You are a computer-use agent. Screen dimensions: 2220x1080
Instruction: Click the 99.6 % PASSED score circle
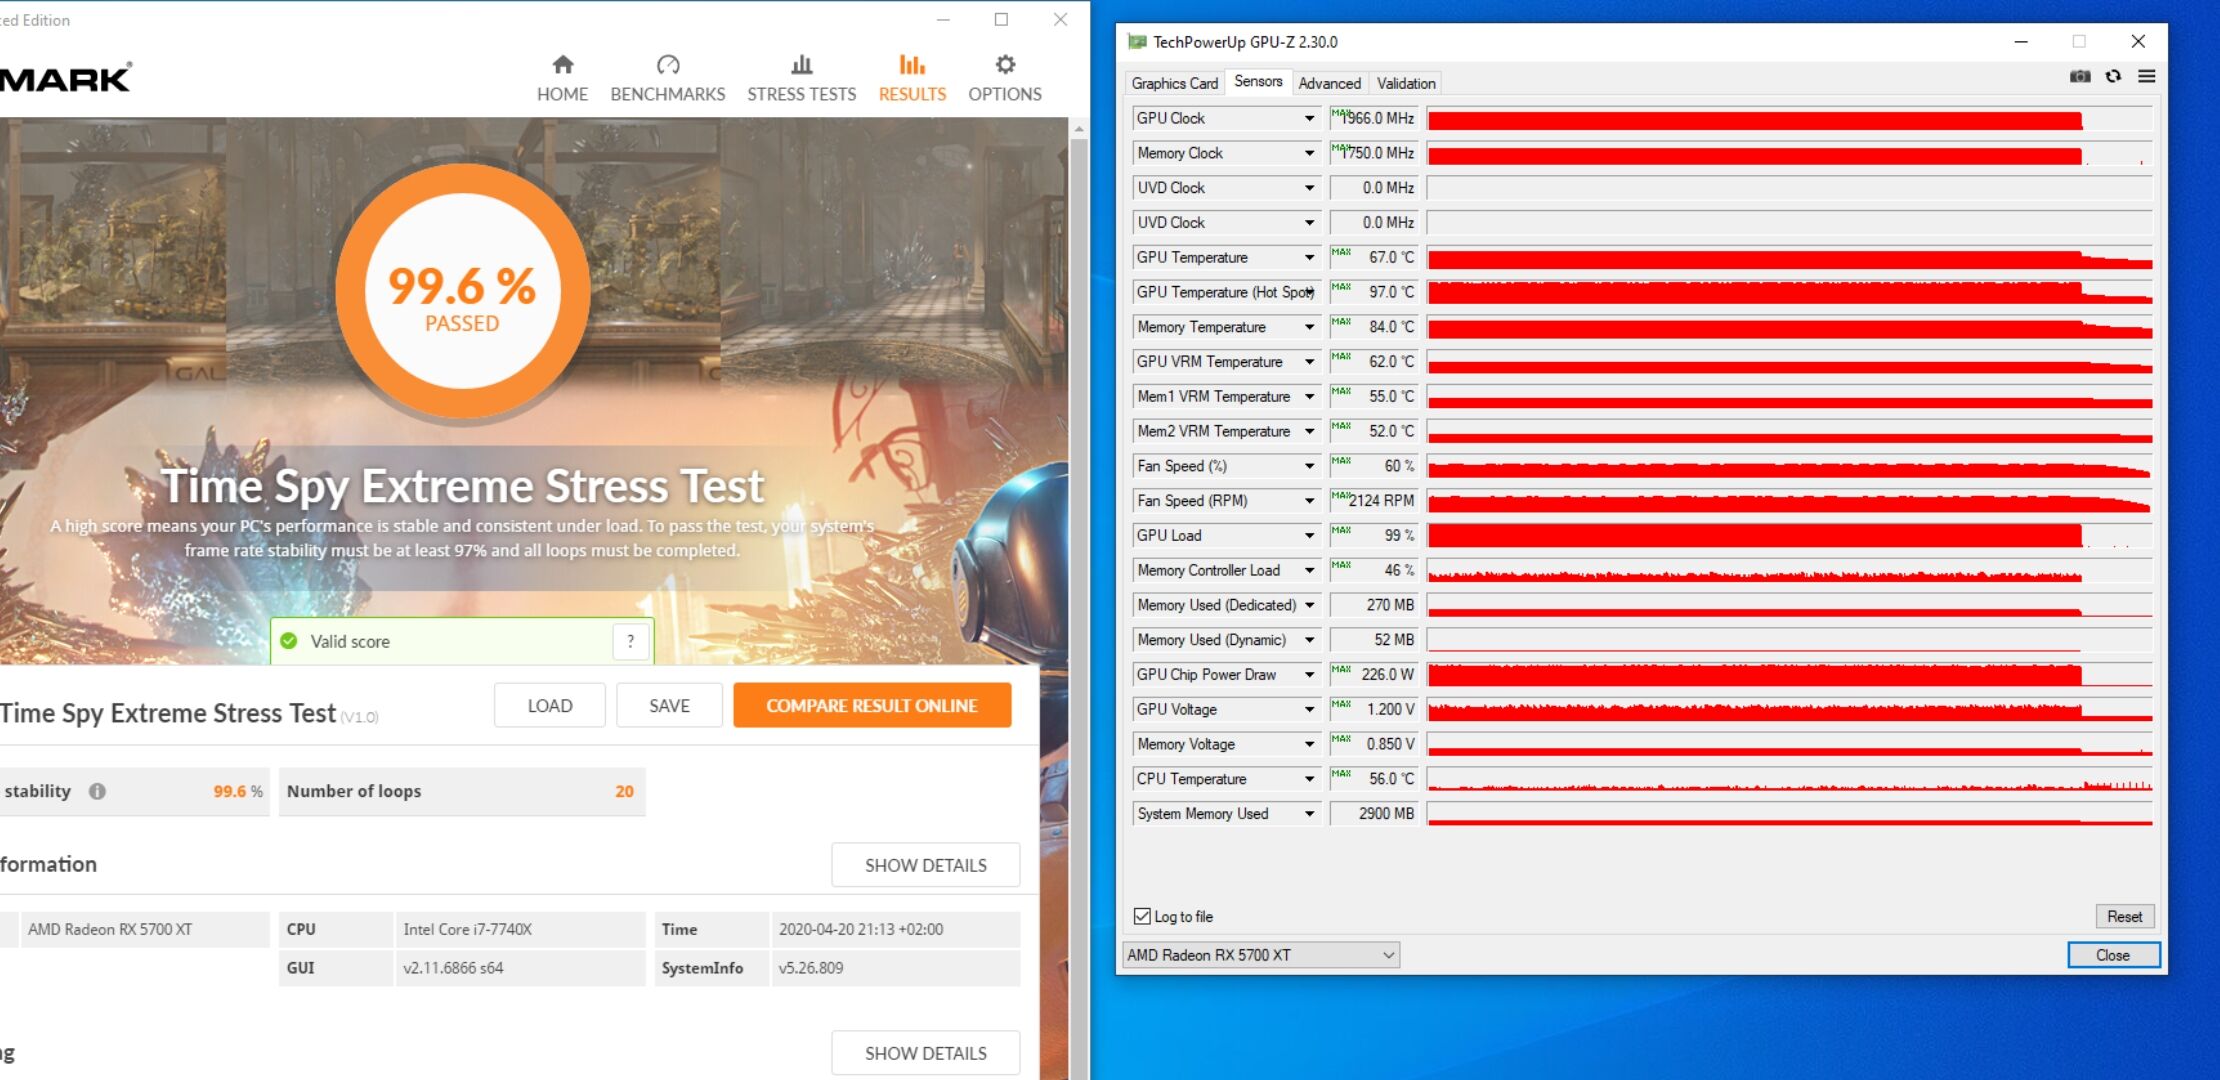pos(462,292)
